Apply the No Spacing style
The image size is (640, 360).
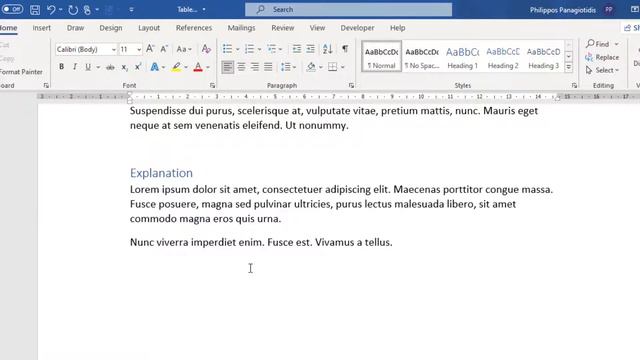[422, 57]
